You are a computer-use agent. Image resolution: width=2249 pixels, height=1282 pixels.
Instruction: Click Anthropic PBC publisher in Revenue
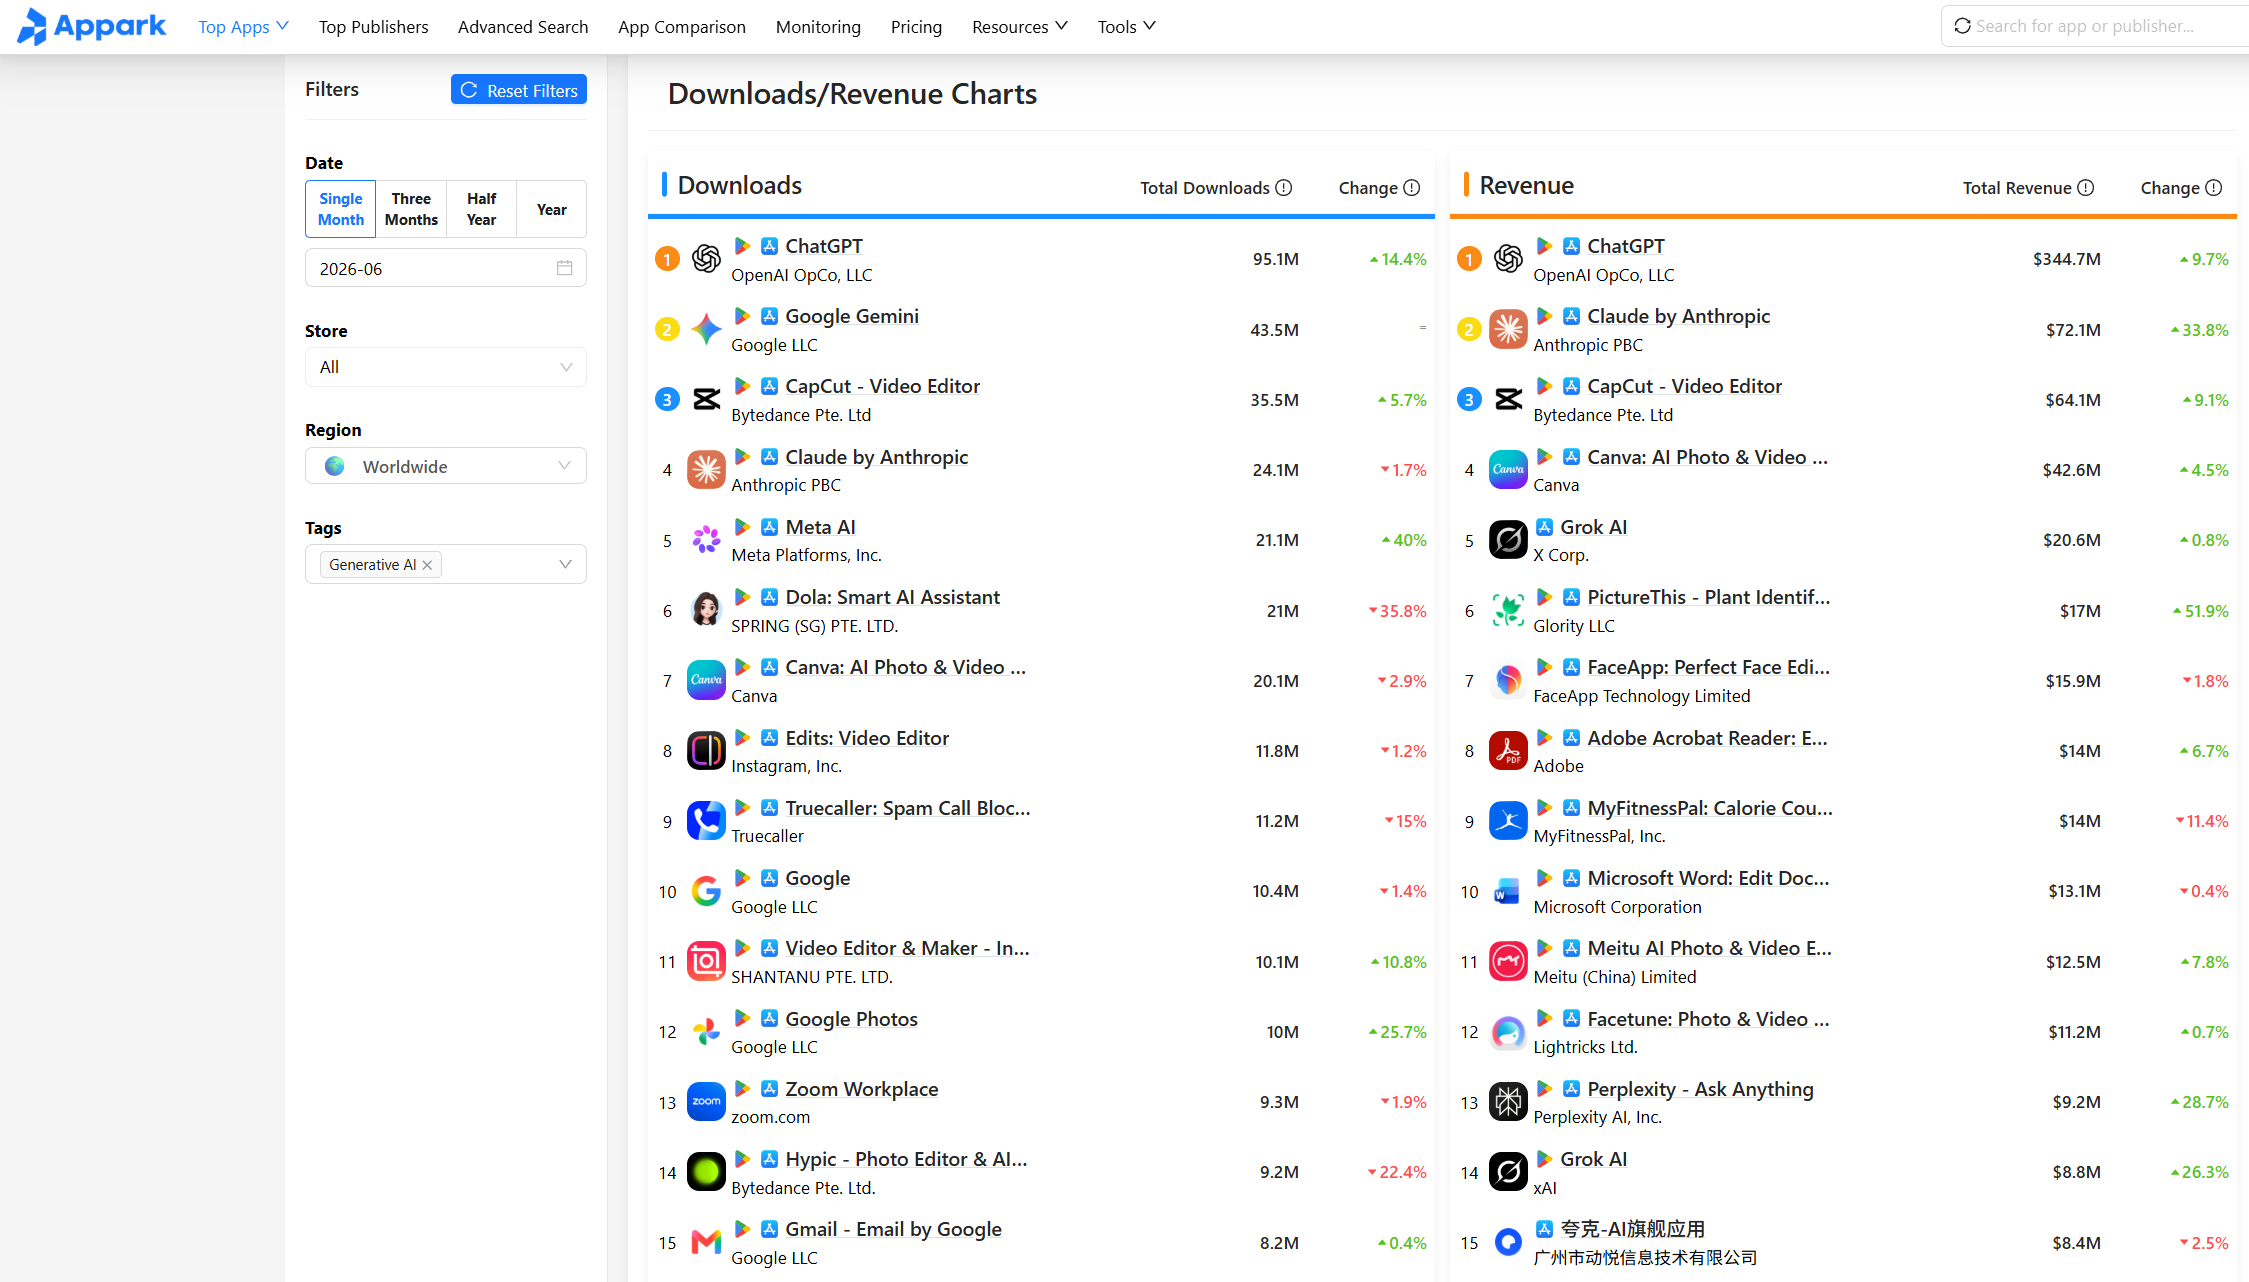(1588, 345)
